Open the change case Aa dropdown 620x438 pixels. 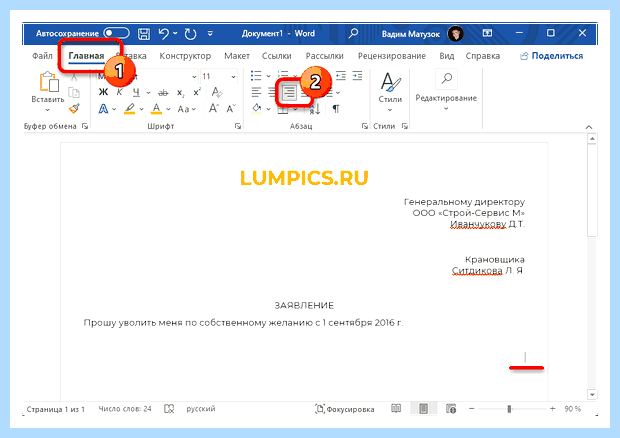click(187, 109)
